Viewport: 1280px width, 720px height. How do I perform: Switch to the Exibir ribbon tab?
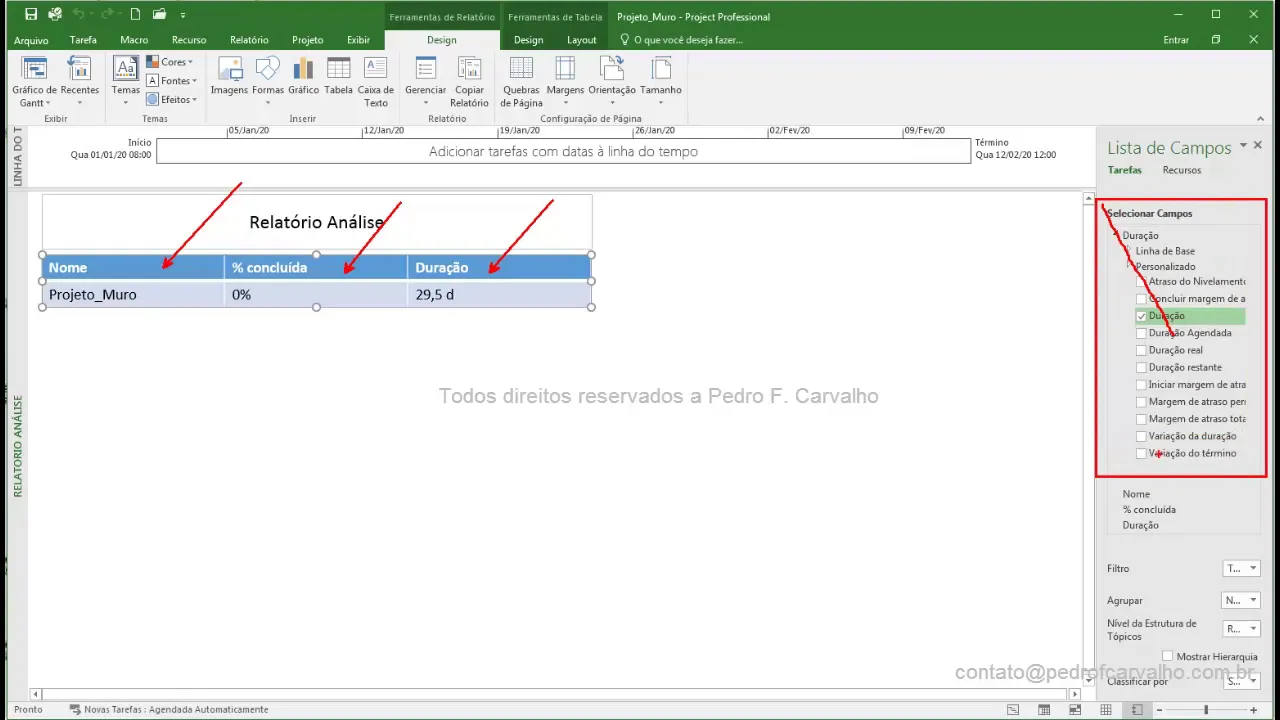point(358,40)
